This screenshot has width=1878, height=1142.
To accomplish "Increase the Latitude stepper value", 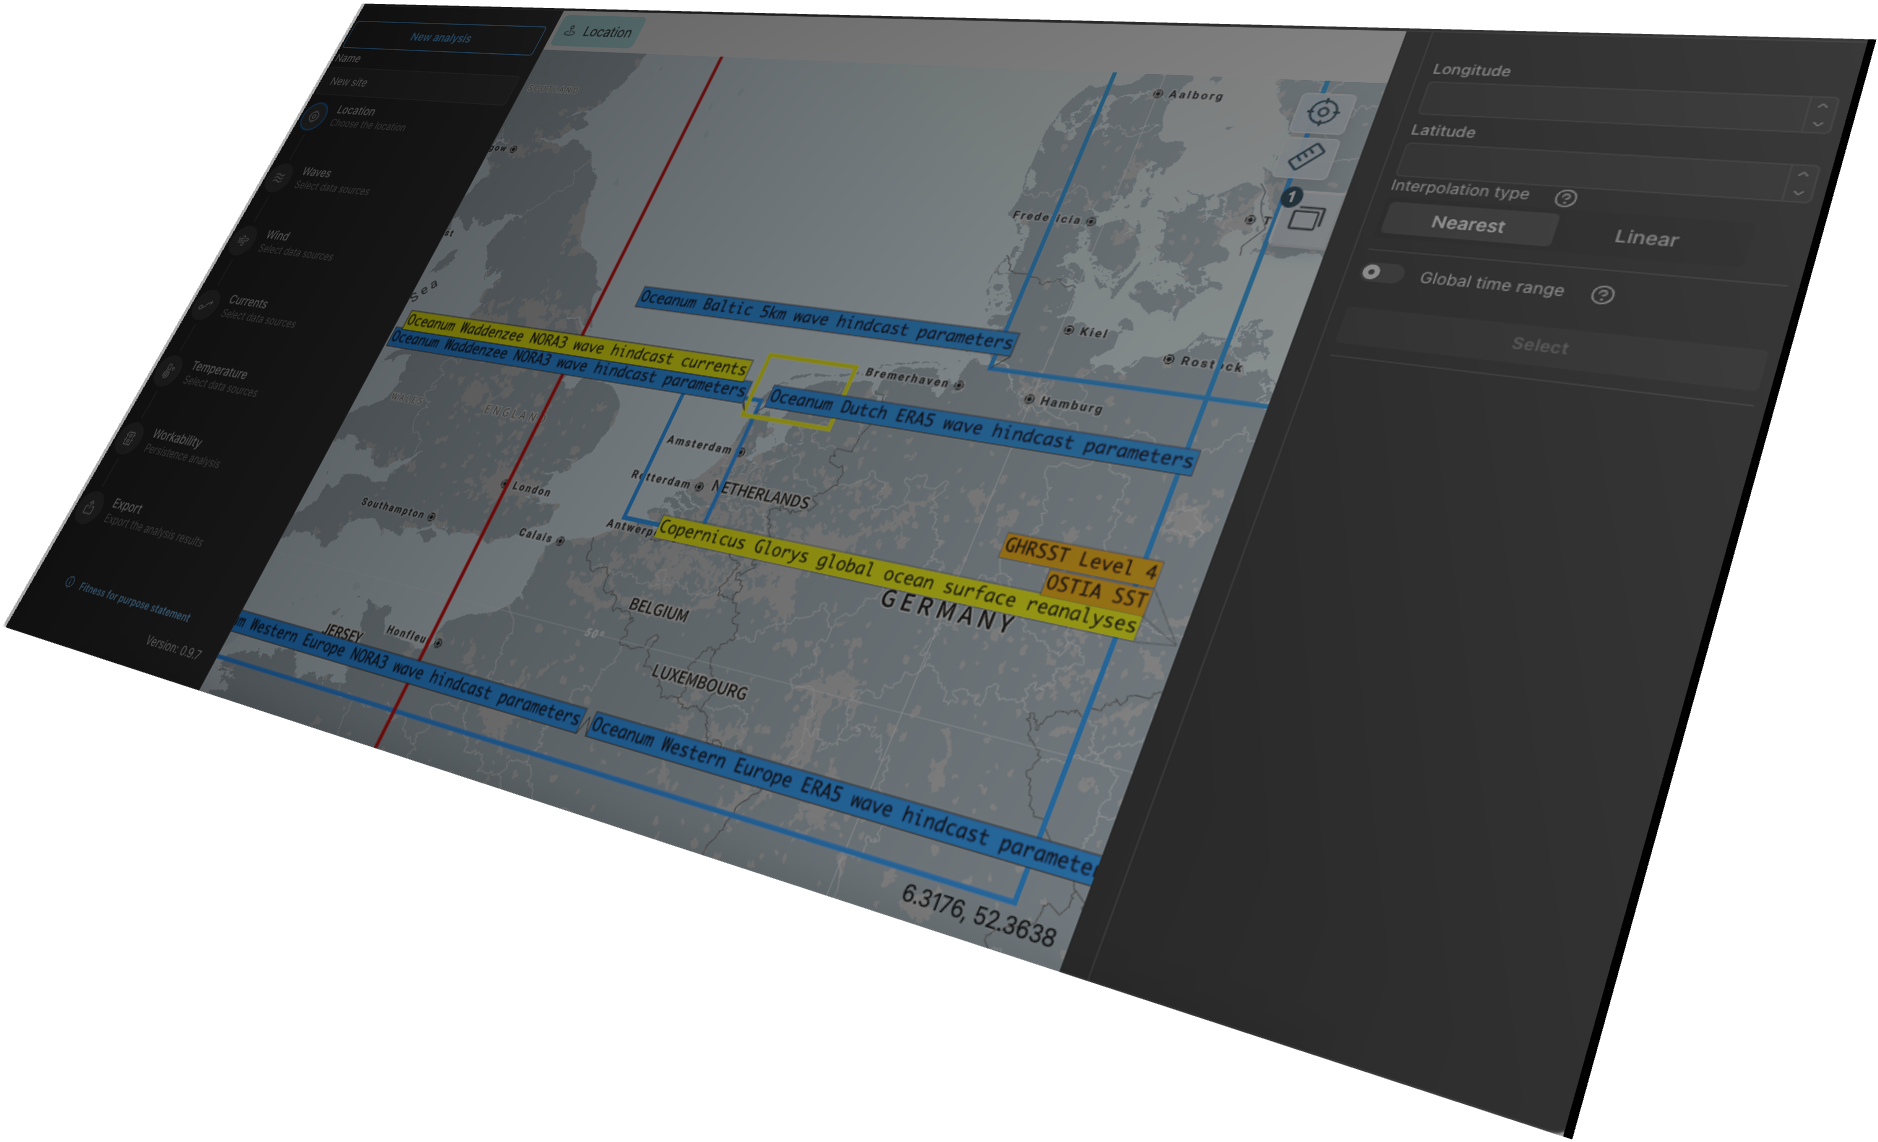I will [x=1802, y=175].
